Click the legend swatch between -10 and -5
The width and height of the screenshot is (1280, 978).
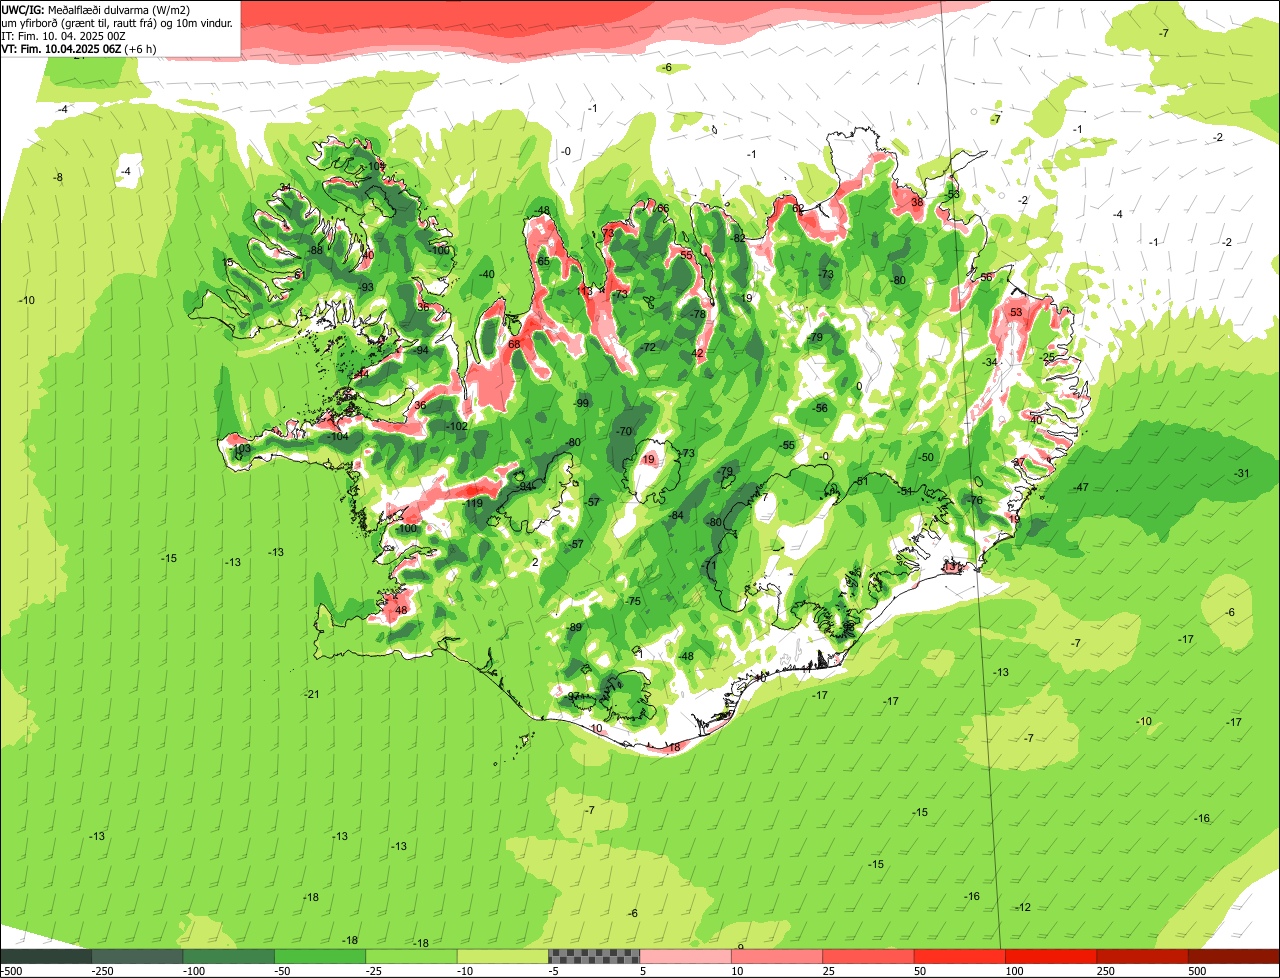click(504, 957)
